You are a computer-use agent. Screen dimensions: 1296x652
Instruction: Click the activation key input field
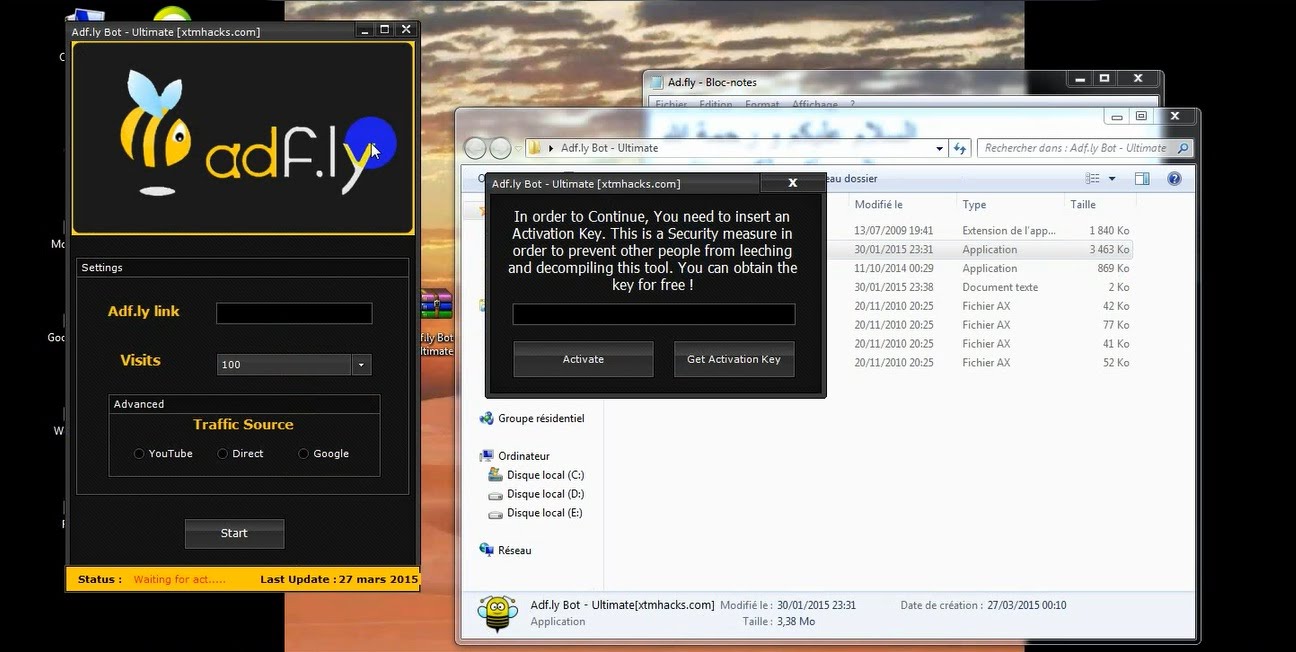[x=654, y=314]
